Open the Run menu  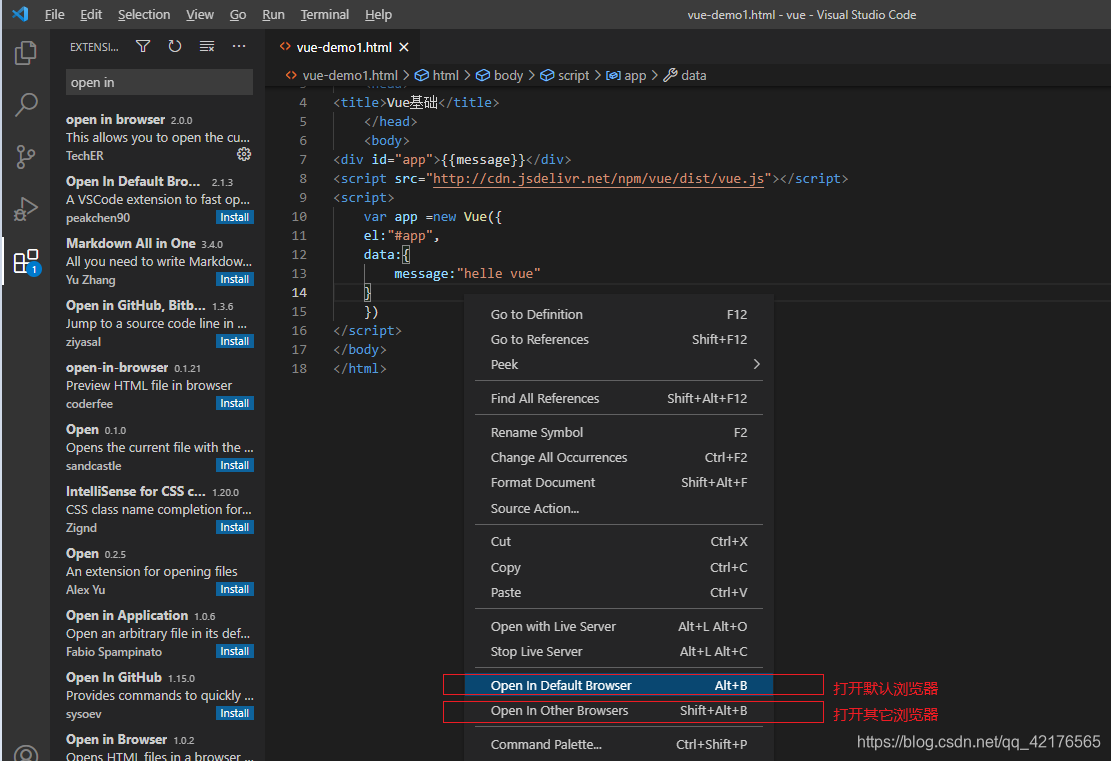273,14
